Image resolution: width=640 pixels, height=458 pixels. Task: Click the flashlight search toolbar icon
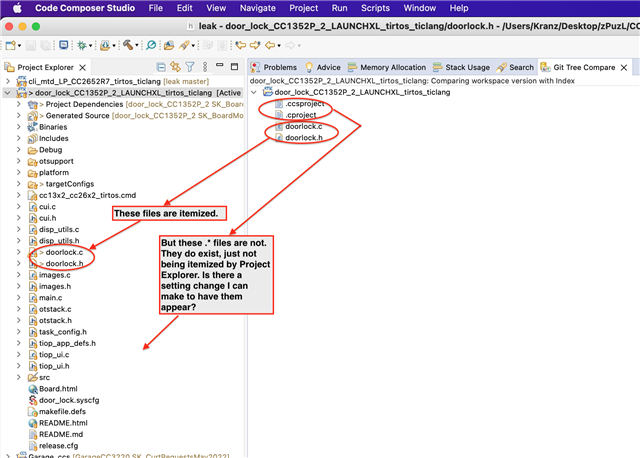tap(184, 45)
